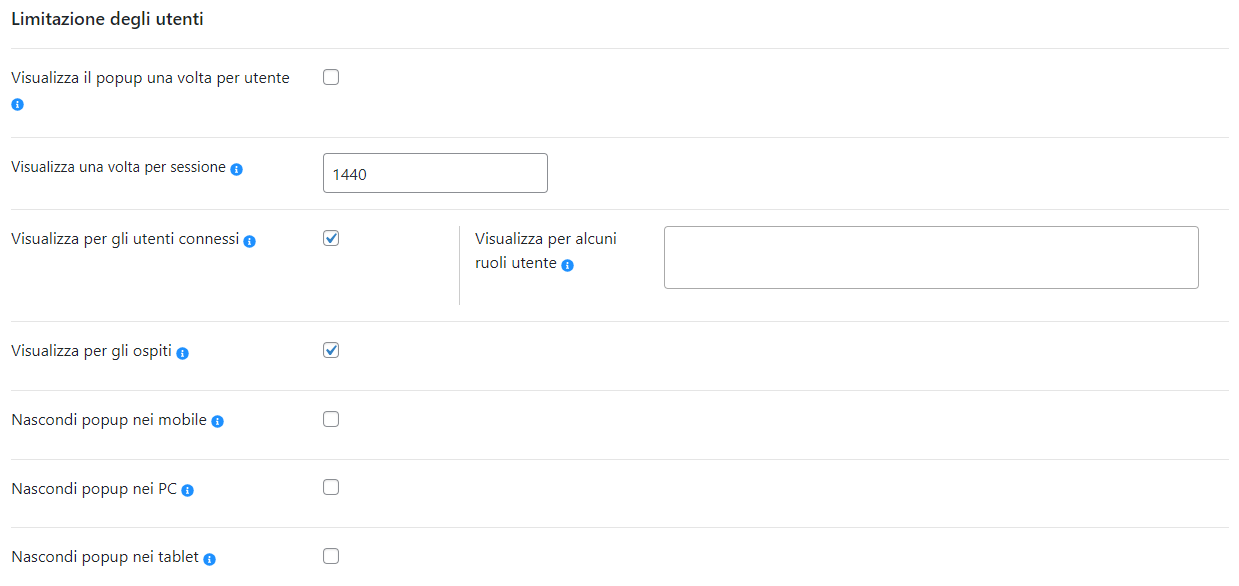The height and width of the screenshot is (586, 1239).
Task: Enable 'Visualizza il popup una volta per utente' checkbox
Action: 331,77
